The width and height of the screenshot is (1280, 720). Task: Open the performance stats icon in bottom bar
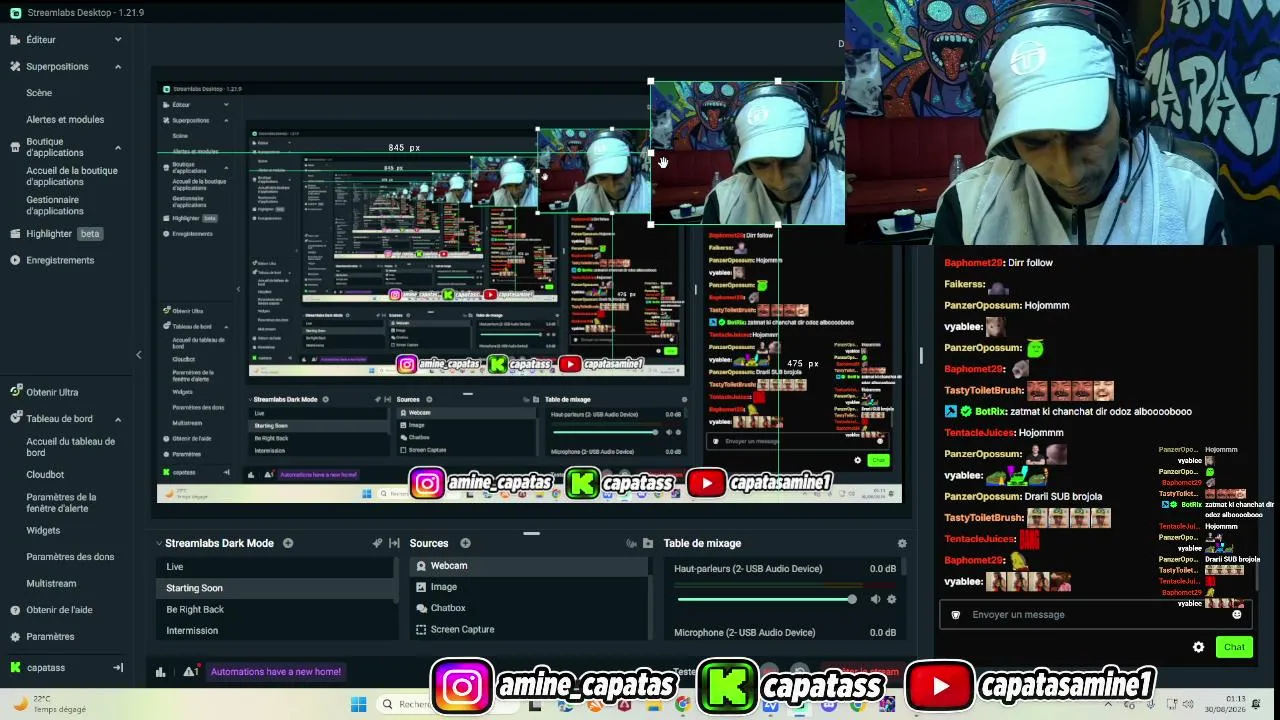pos(160,672)
